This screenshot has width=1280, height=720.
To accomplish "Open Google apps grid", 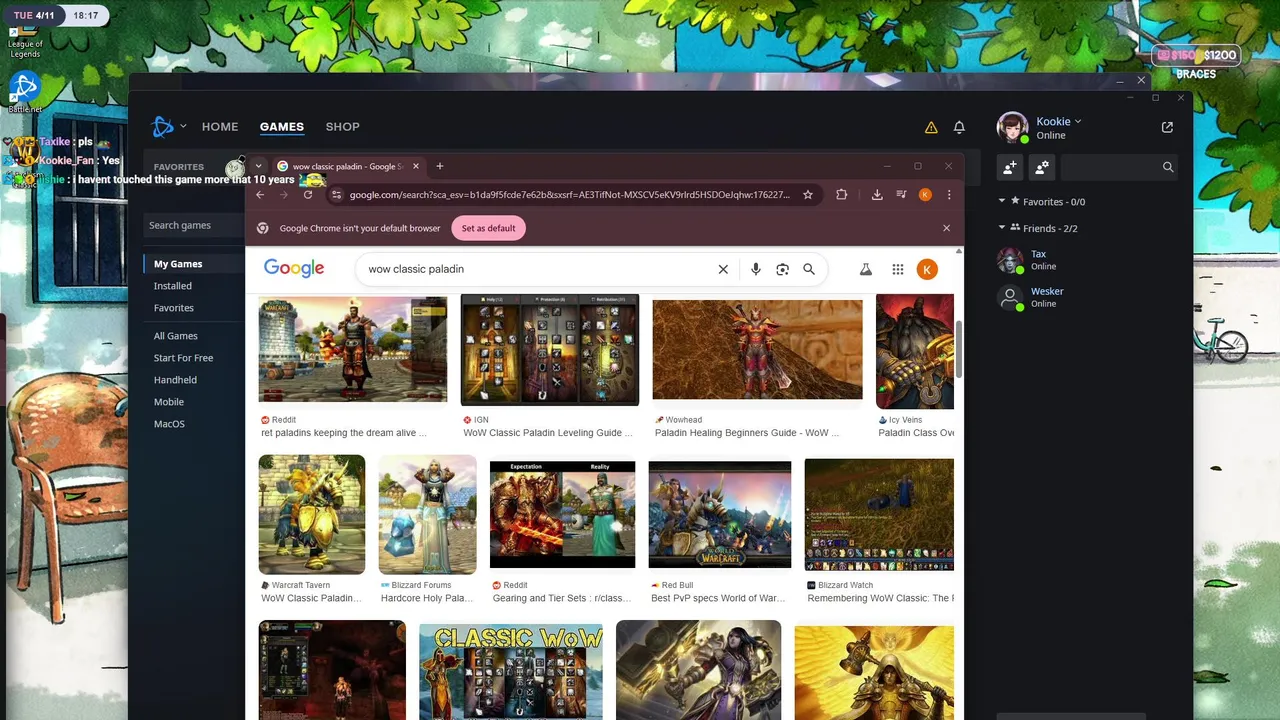I will point(898,269).
